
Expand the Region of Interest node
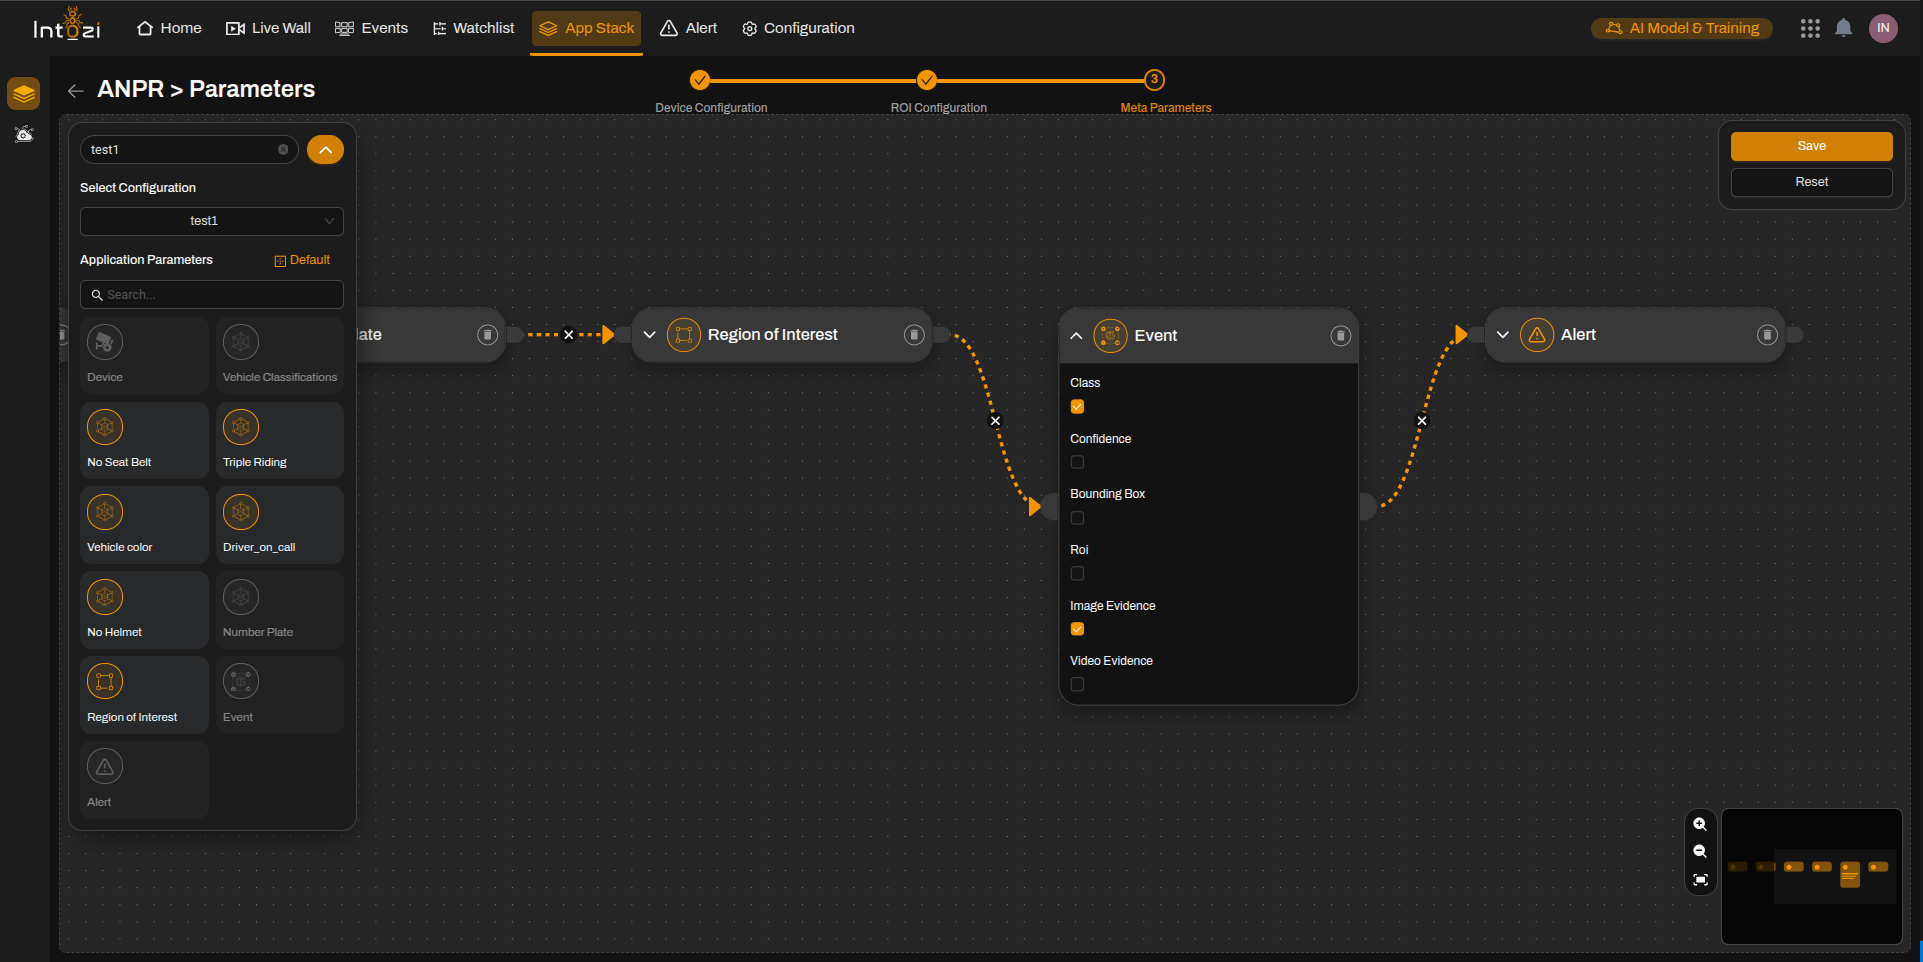[x=650, y=335]
